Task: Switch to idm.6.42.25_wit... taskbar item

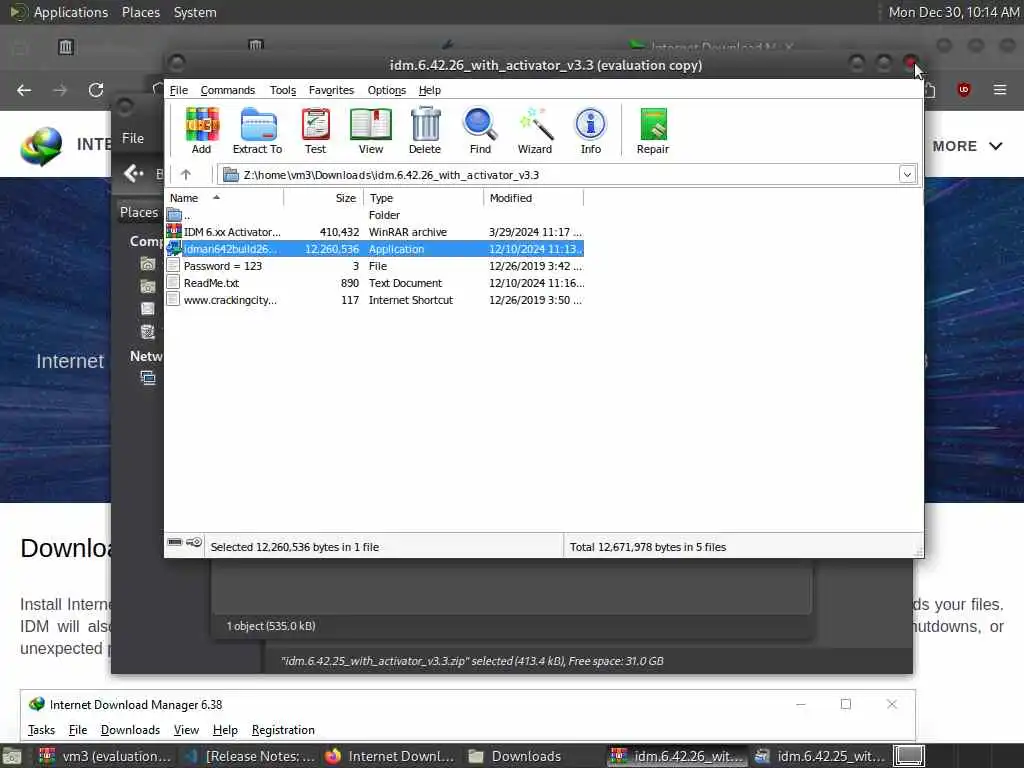Action: [x=820, y=756]
